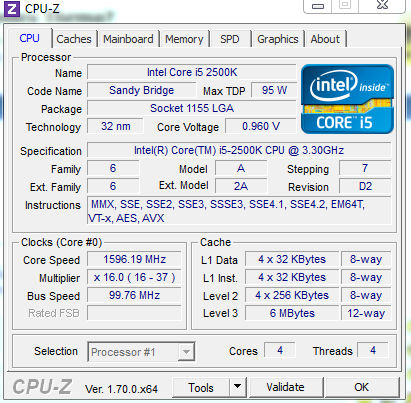
Task: Expand the Processor #1 selection combo box
Action: (x=141, y=352)
